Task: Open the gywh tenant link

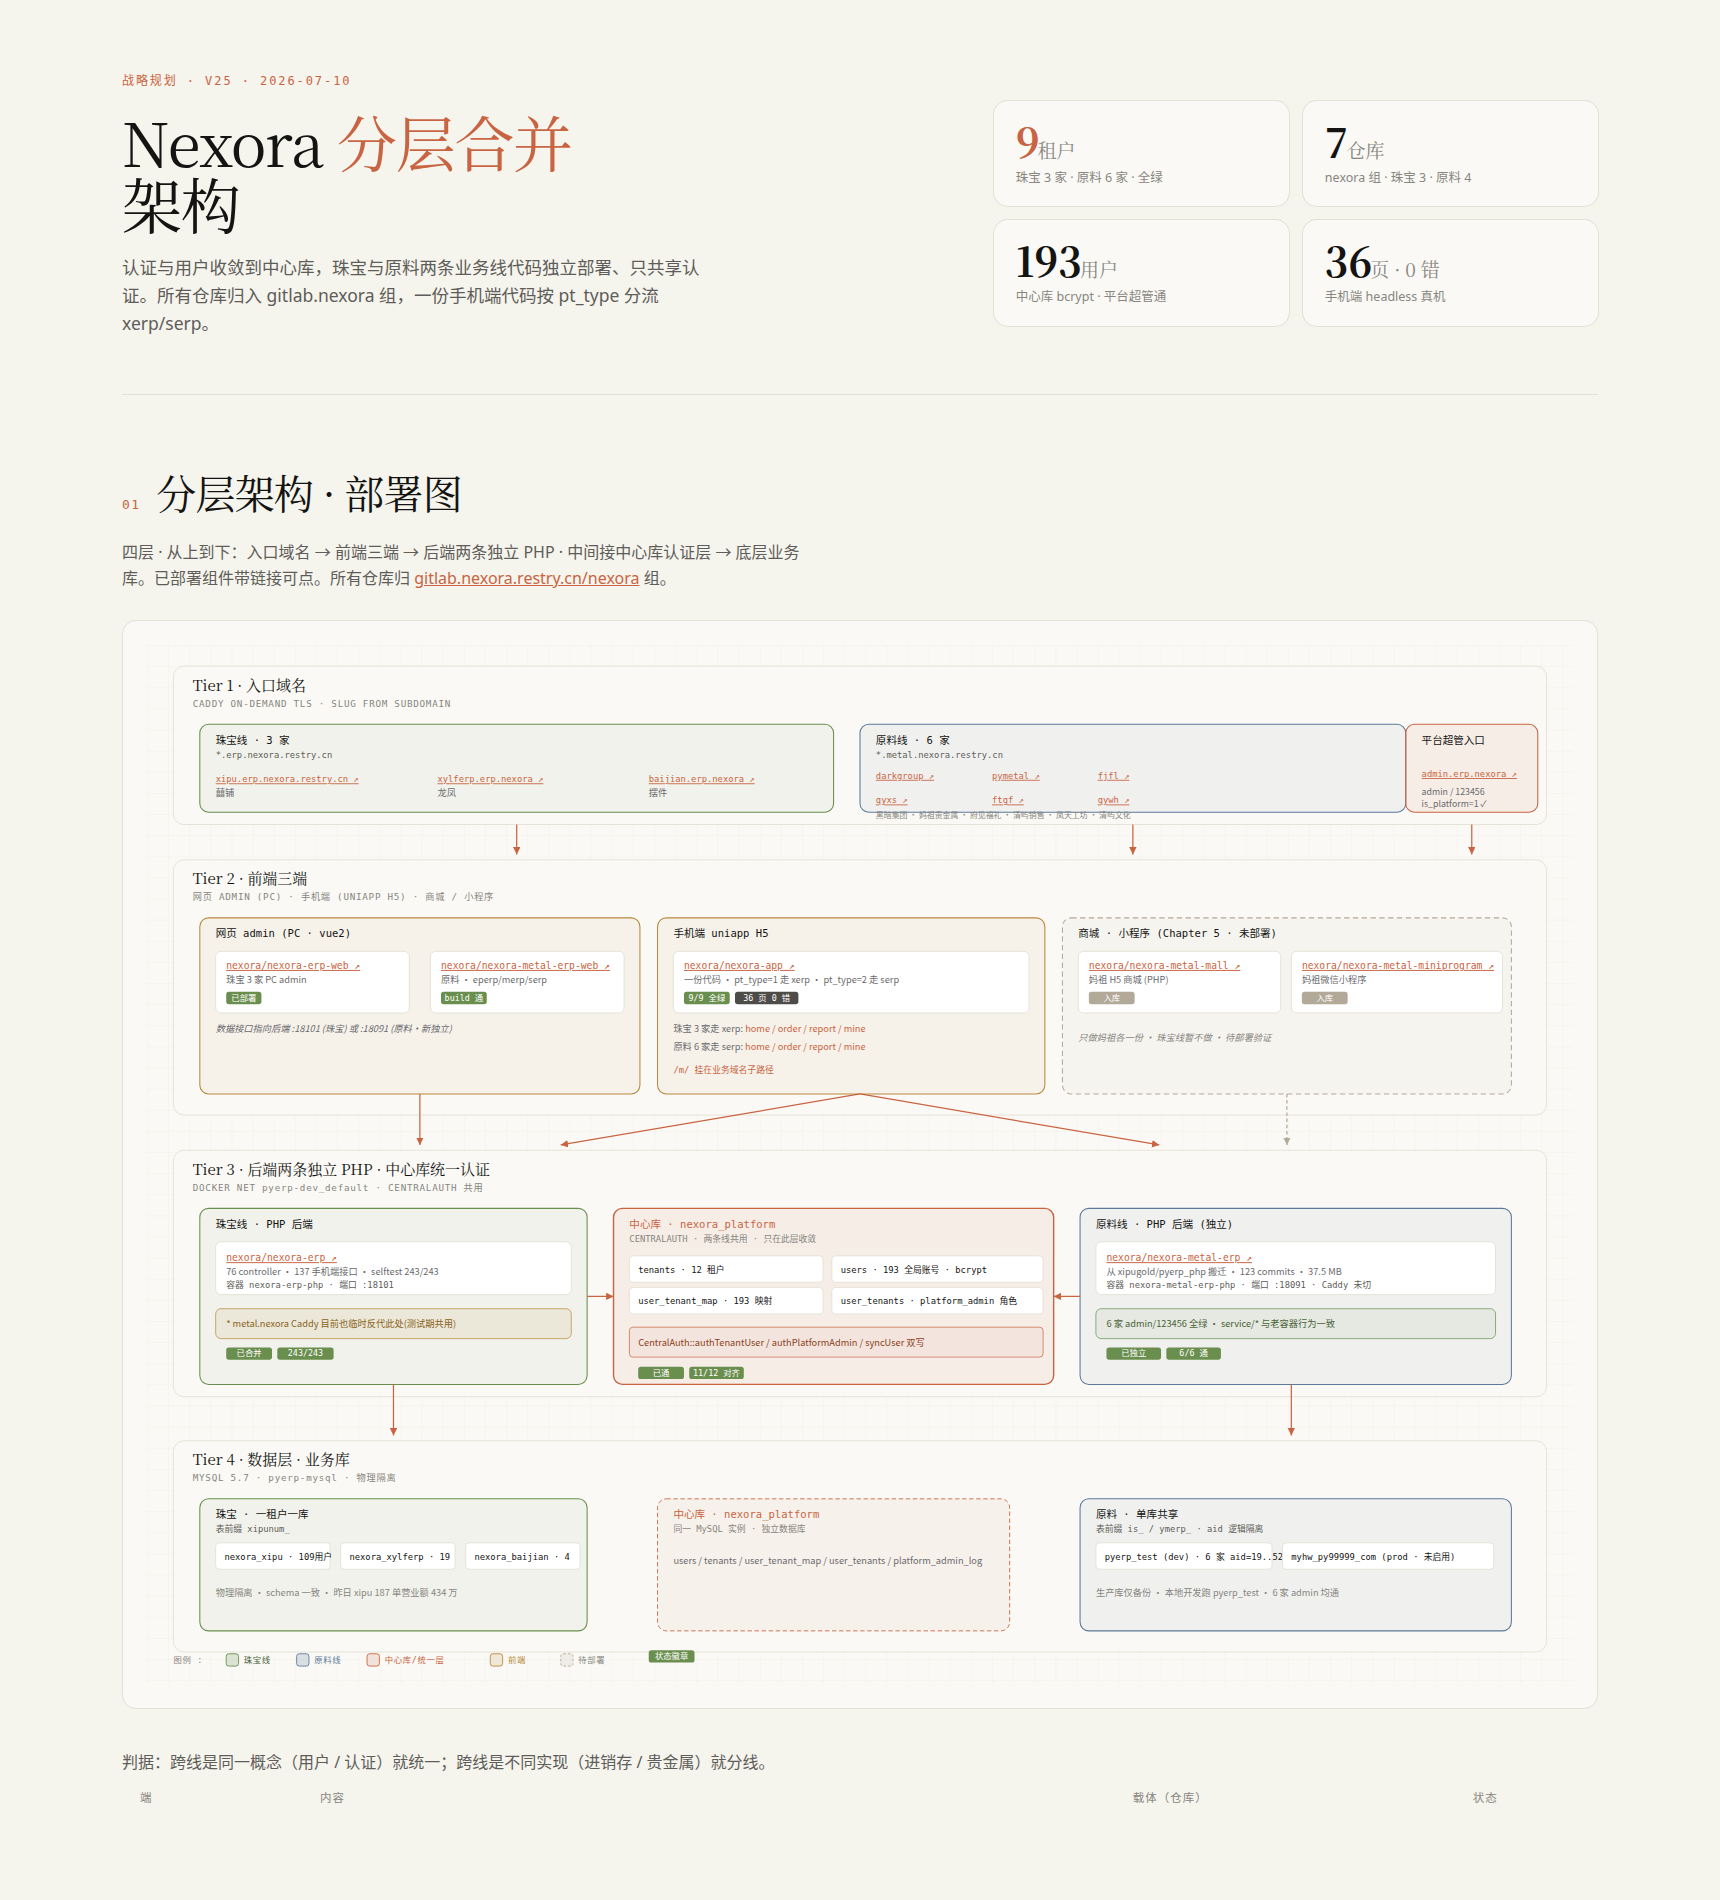Action: pyautogui.click(x=1113, y=800)
